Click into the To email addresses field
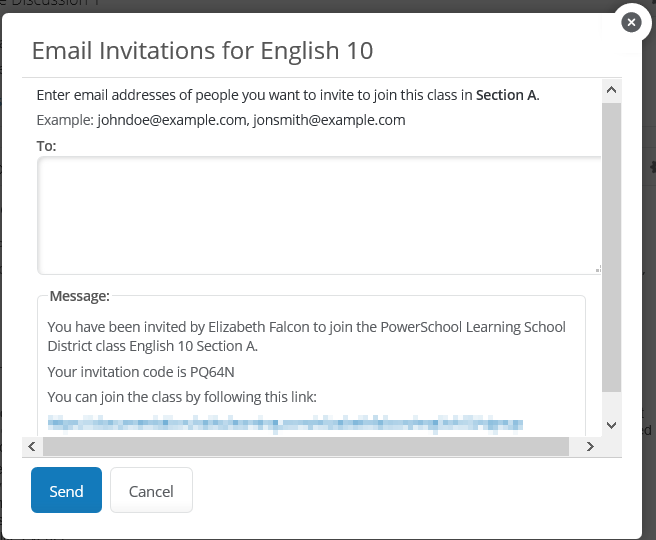 click(320, 215)
